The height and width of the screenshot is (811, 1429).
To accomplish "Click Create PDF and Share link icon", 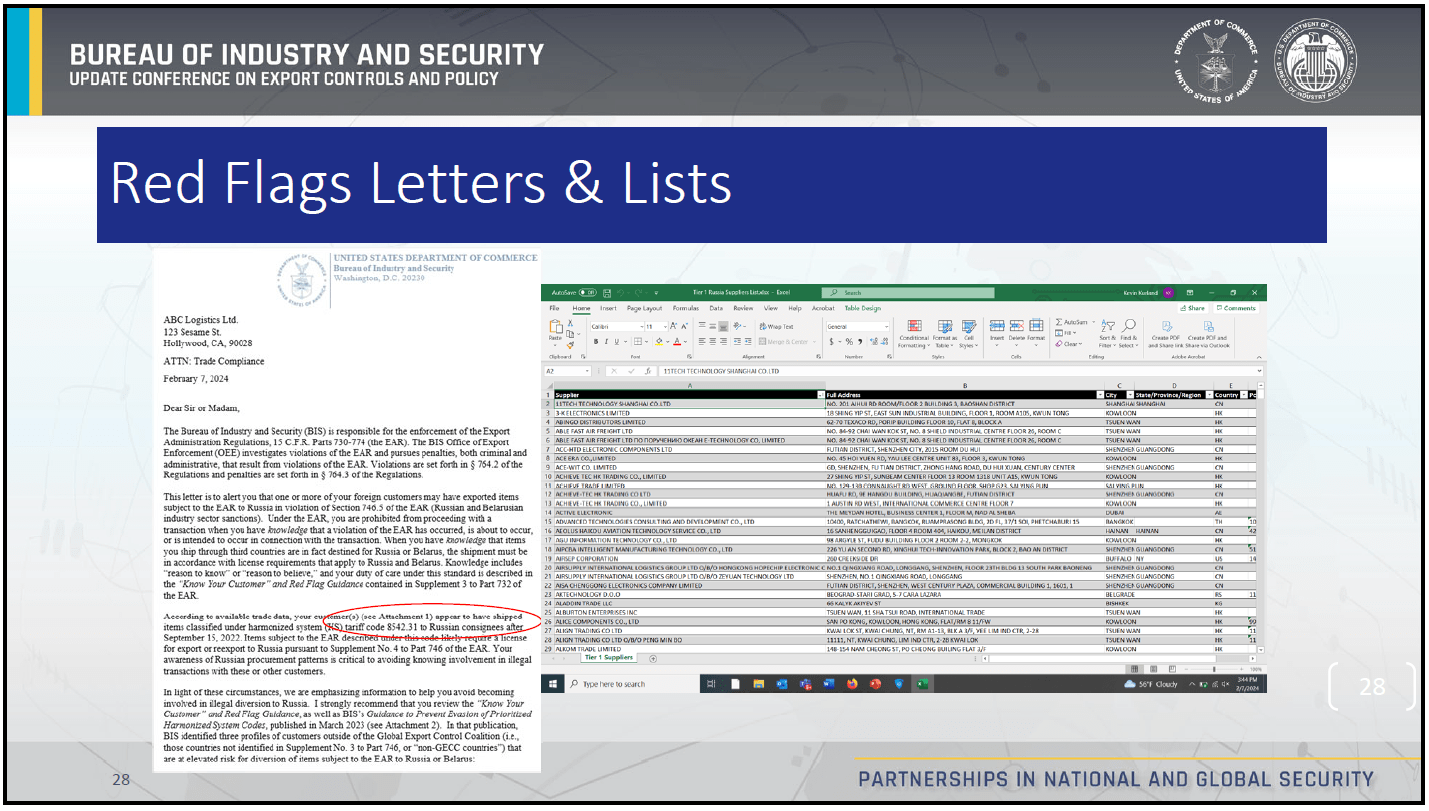I will point(1166,327).
